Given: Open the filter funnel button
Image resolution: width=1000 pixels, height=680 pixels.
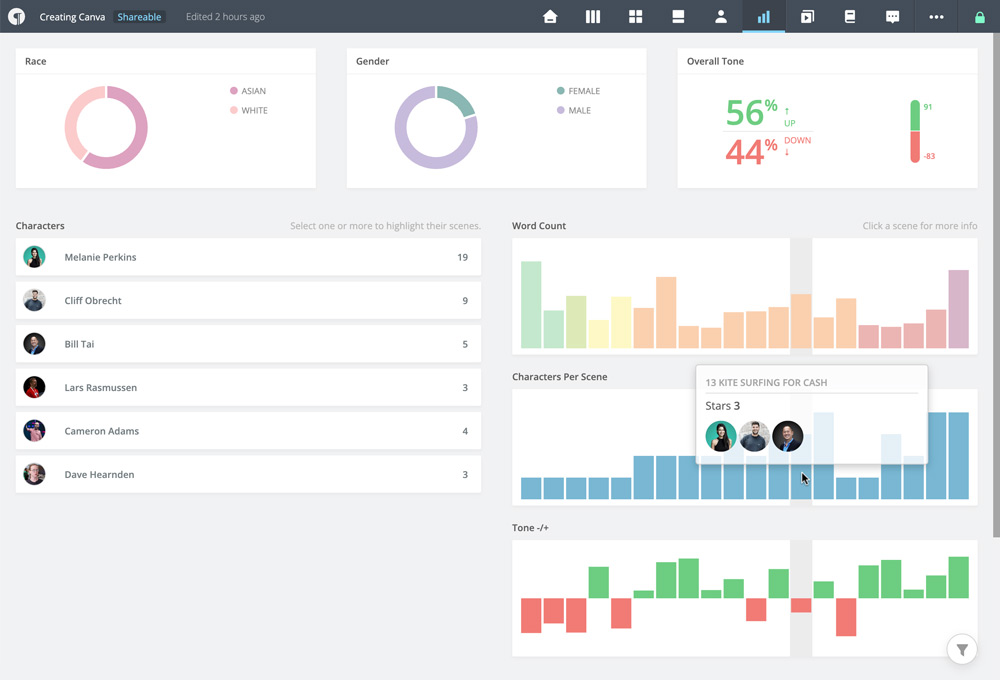Looking at the screenshot, I should pyautogui.click(x=962, y=649).
